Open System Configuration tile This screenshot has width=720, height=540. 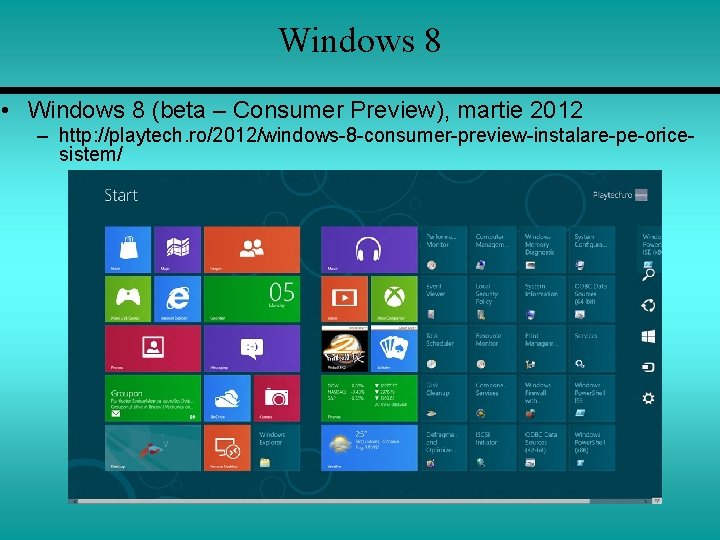(x=592, y=249)
